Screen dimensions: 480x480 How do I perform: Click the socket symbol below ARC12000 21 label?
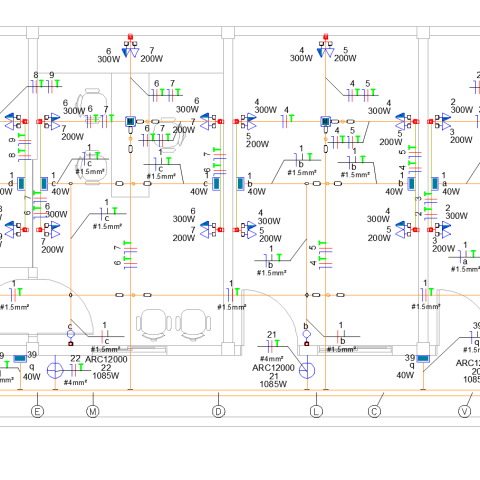point(307,370)
